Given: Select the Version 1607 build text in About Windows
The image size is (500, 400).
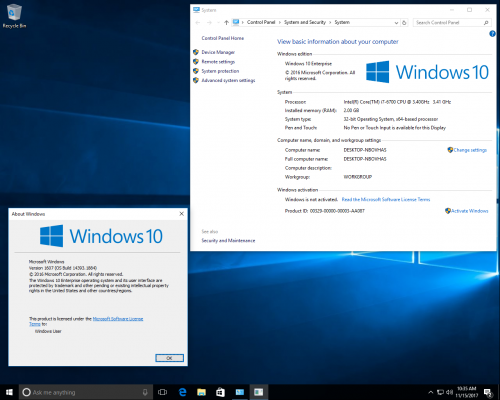Looking at the screenshot, I should point(63,268).
